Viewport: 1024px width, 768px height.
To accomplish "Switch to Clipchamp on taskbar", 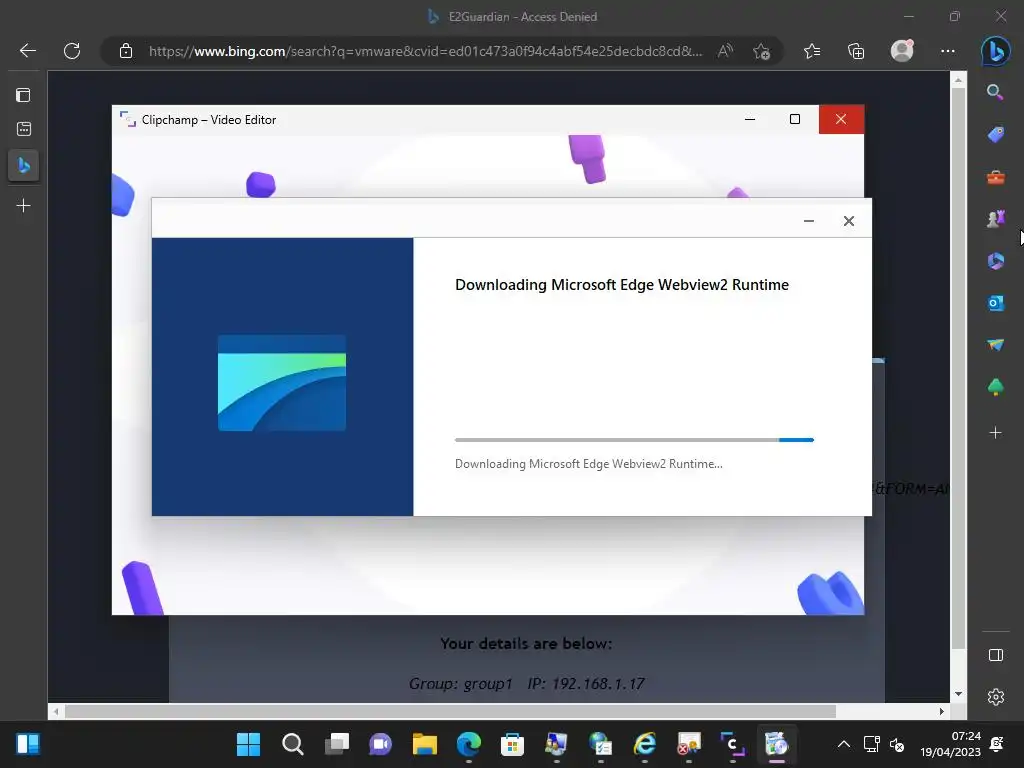I will [732, 744].
